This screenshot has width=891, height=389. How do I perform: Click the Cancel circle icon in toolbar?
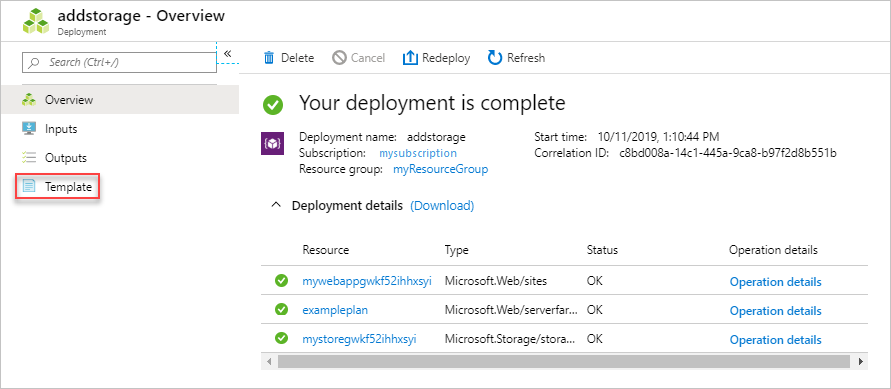(339, 58)
